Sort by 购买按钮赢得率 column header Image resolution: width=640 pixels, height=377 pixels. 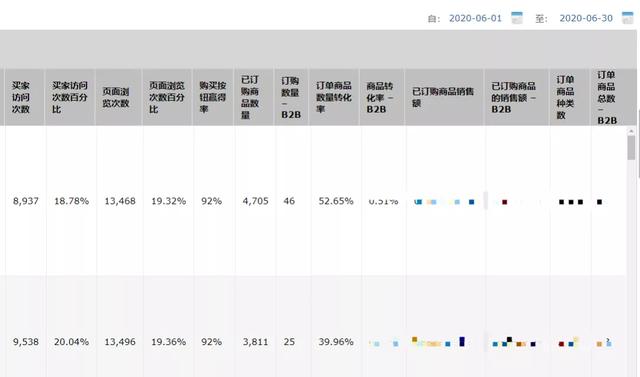[213, 97]
